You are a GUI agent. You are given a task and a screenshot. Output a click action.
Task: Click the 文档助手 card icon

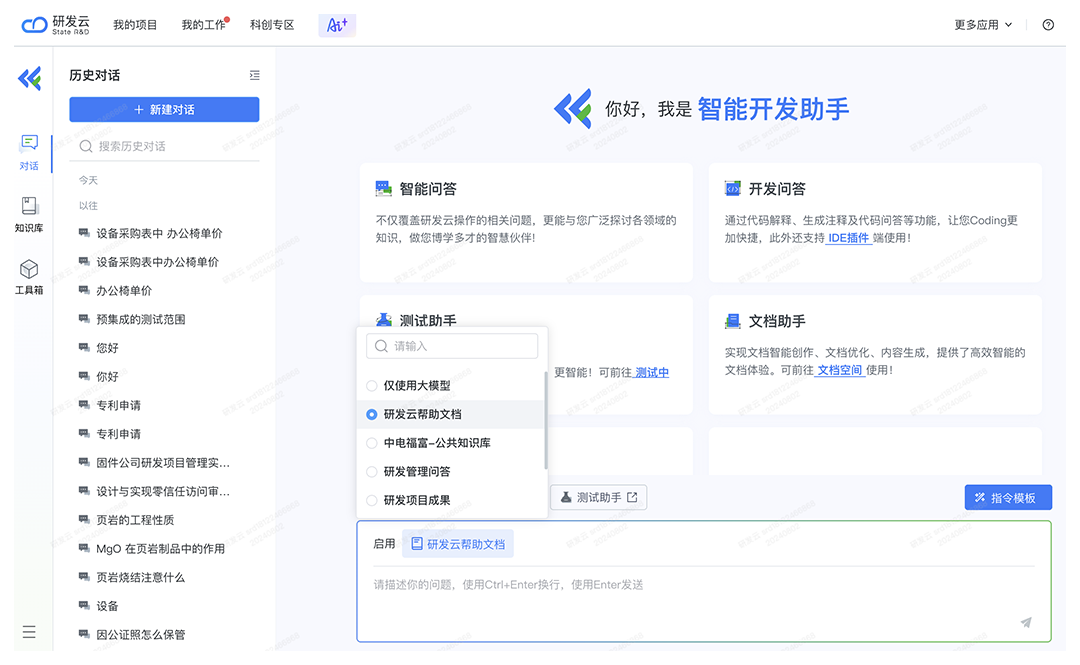click(732, 321)
